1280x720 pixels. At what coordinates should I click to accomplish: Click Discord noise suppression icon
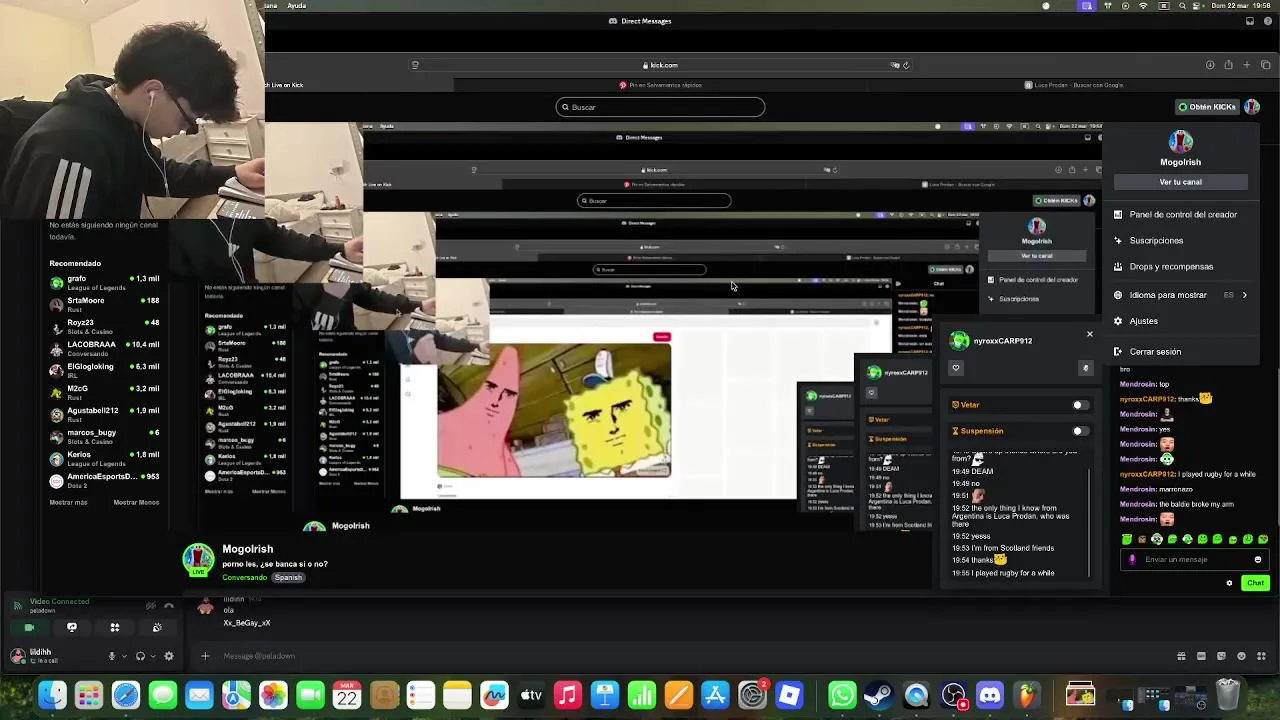[150, 606]
